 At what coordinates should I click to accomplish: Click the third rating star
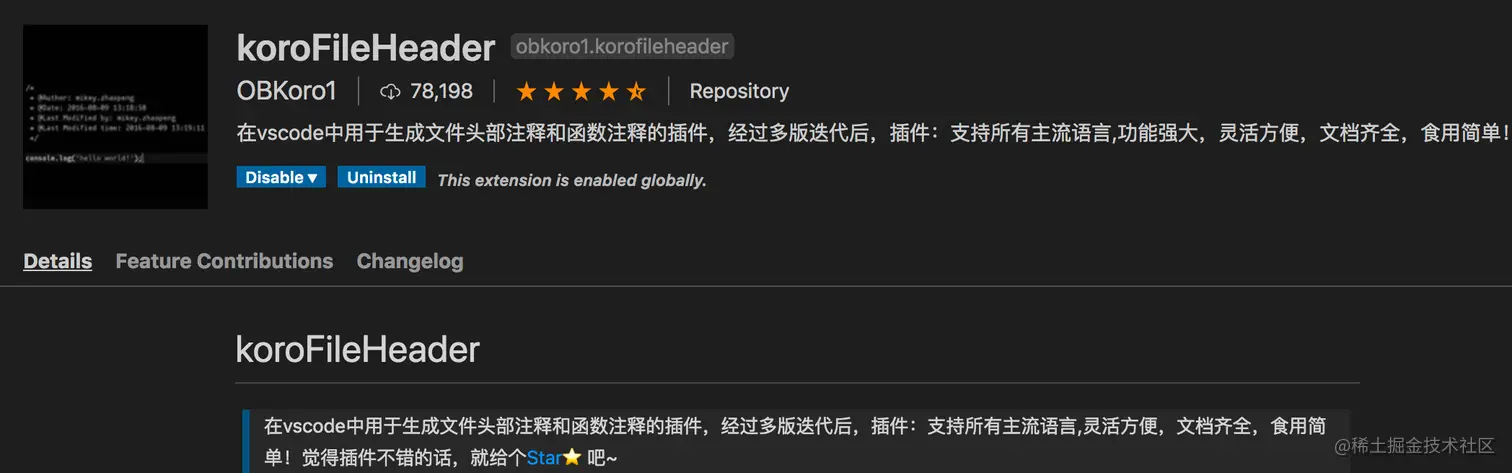point(581,92)
